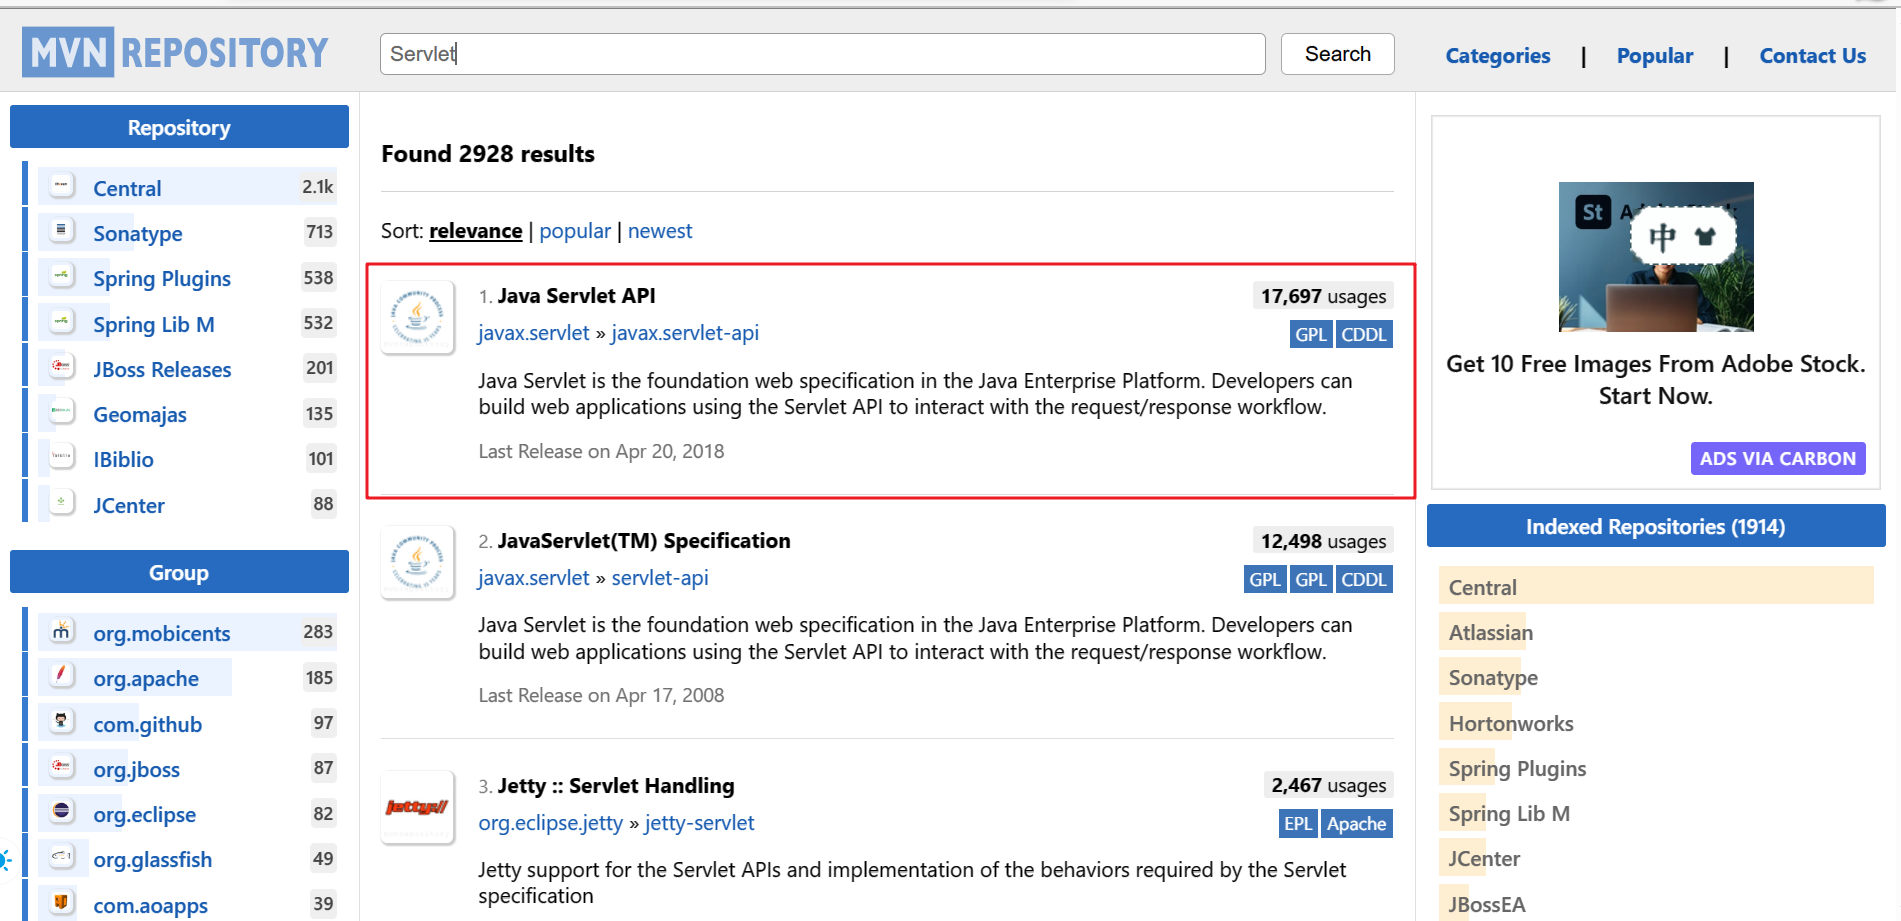Filter by the org.apache group link
The width and height of the screenshot is (1901, 921).
[146, 679]
